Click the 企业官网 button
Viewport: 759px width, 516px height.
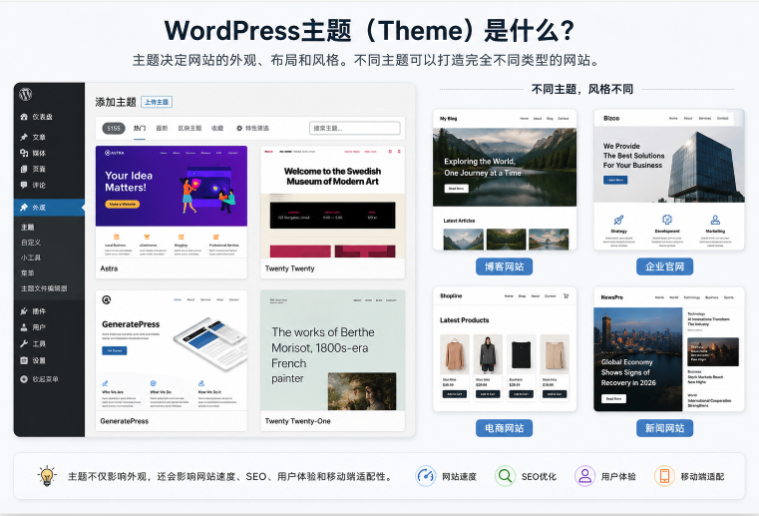665,267
